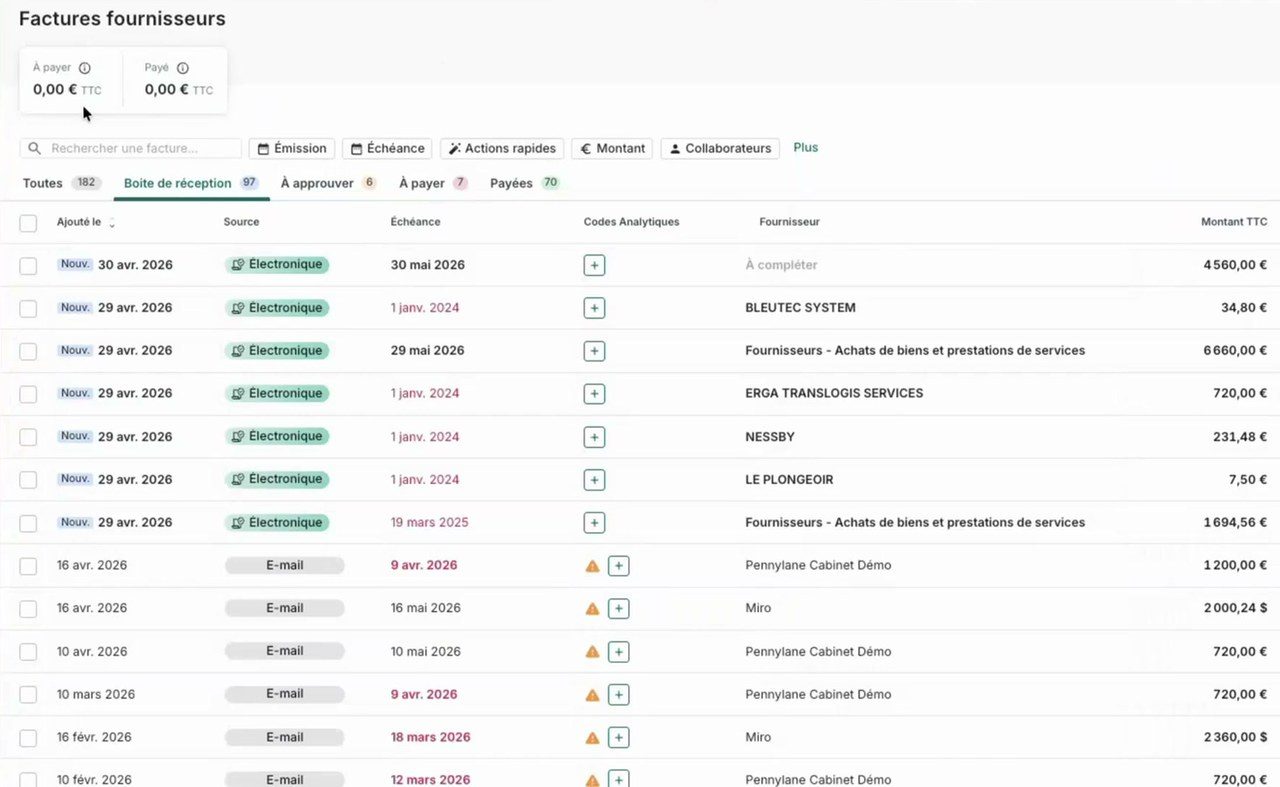This screenshot has width=1280, height=787.
Task: Click the E-mail badge on the 2 000,24 $ Miro row
Action: tap(284, 608)
